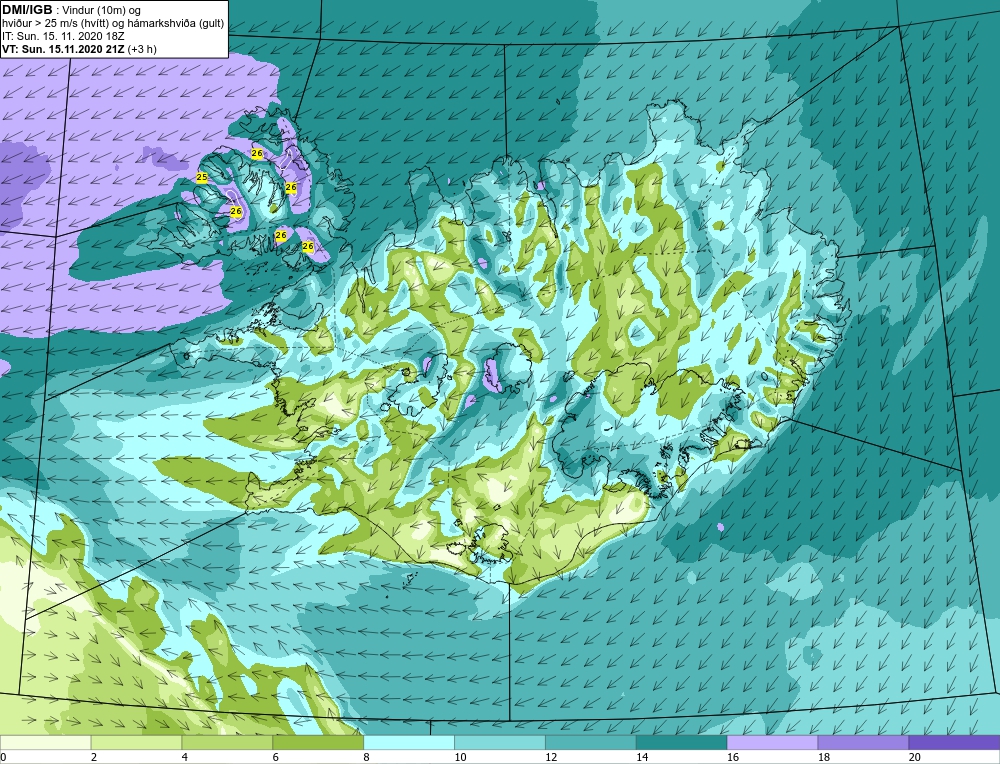The image size is (1000, 764).
Task: Click the legend scale number 10
Action: click(460, 757)
